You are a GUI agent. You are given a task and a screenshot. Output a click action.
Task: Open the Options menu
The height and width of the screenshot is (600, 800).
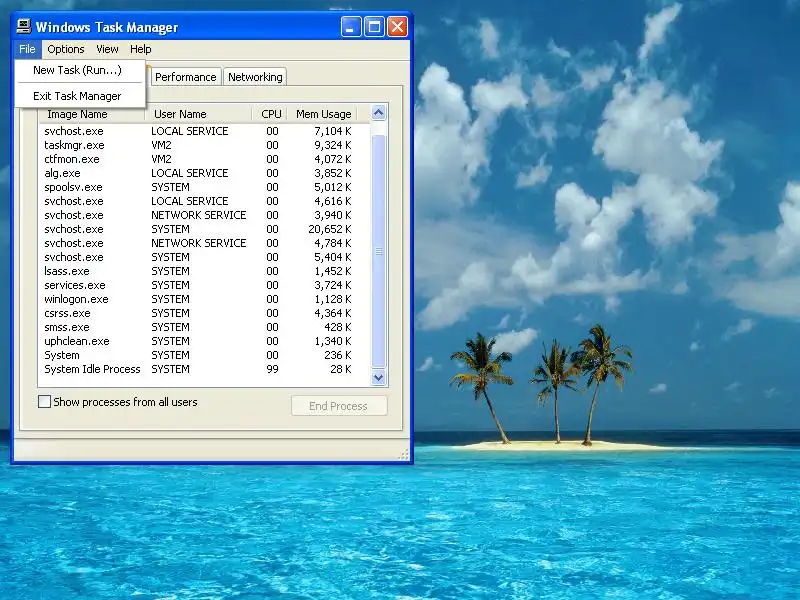66,49
